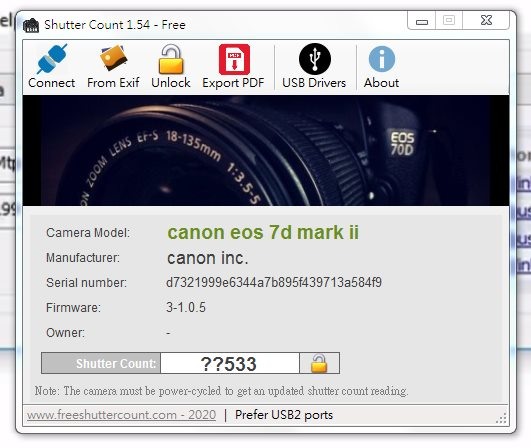
Task: Open the USB Drivers icon
Action: [315, 59]
